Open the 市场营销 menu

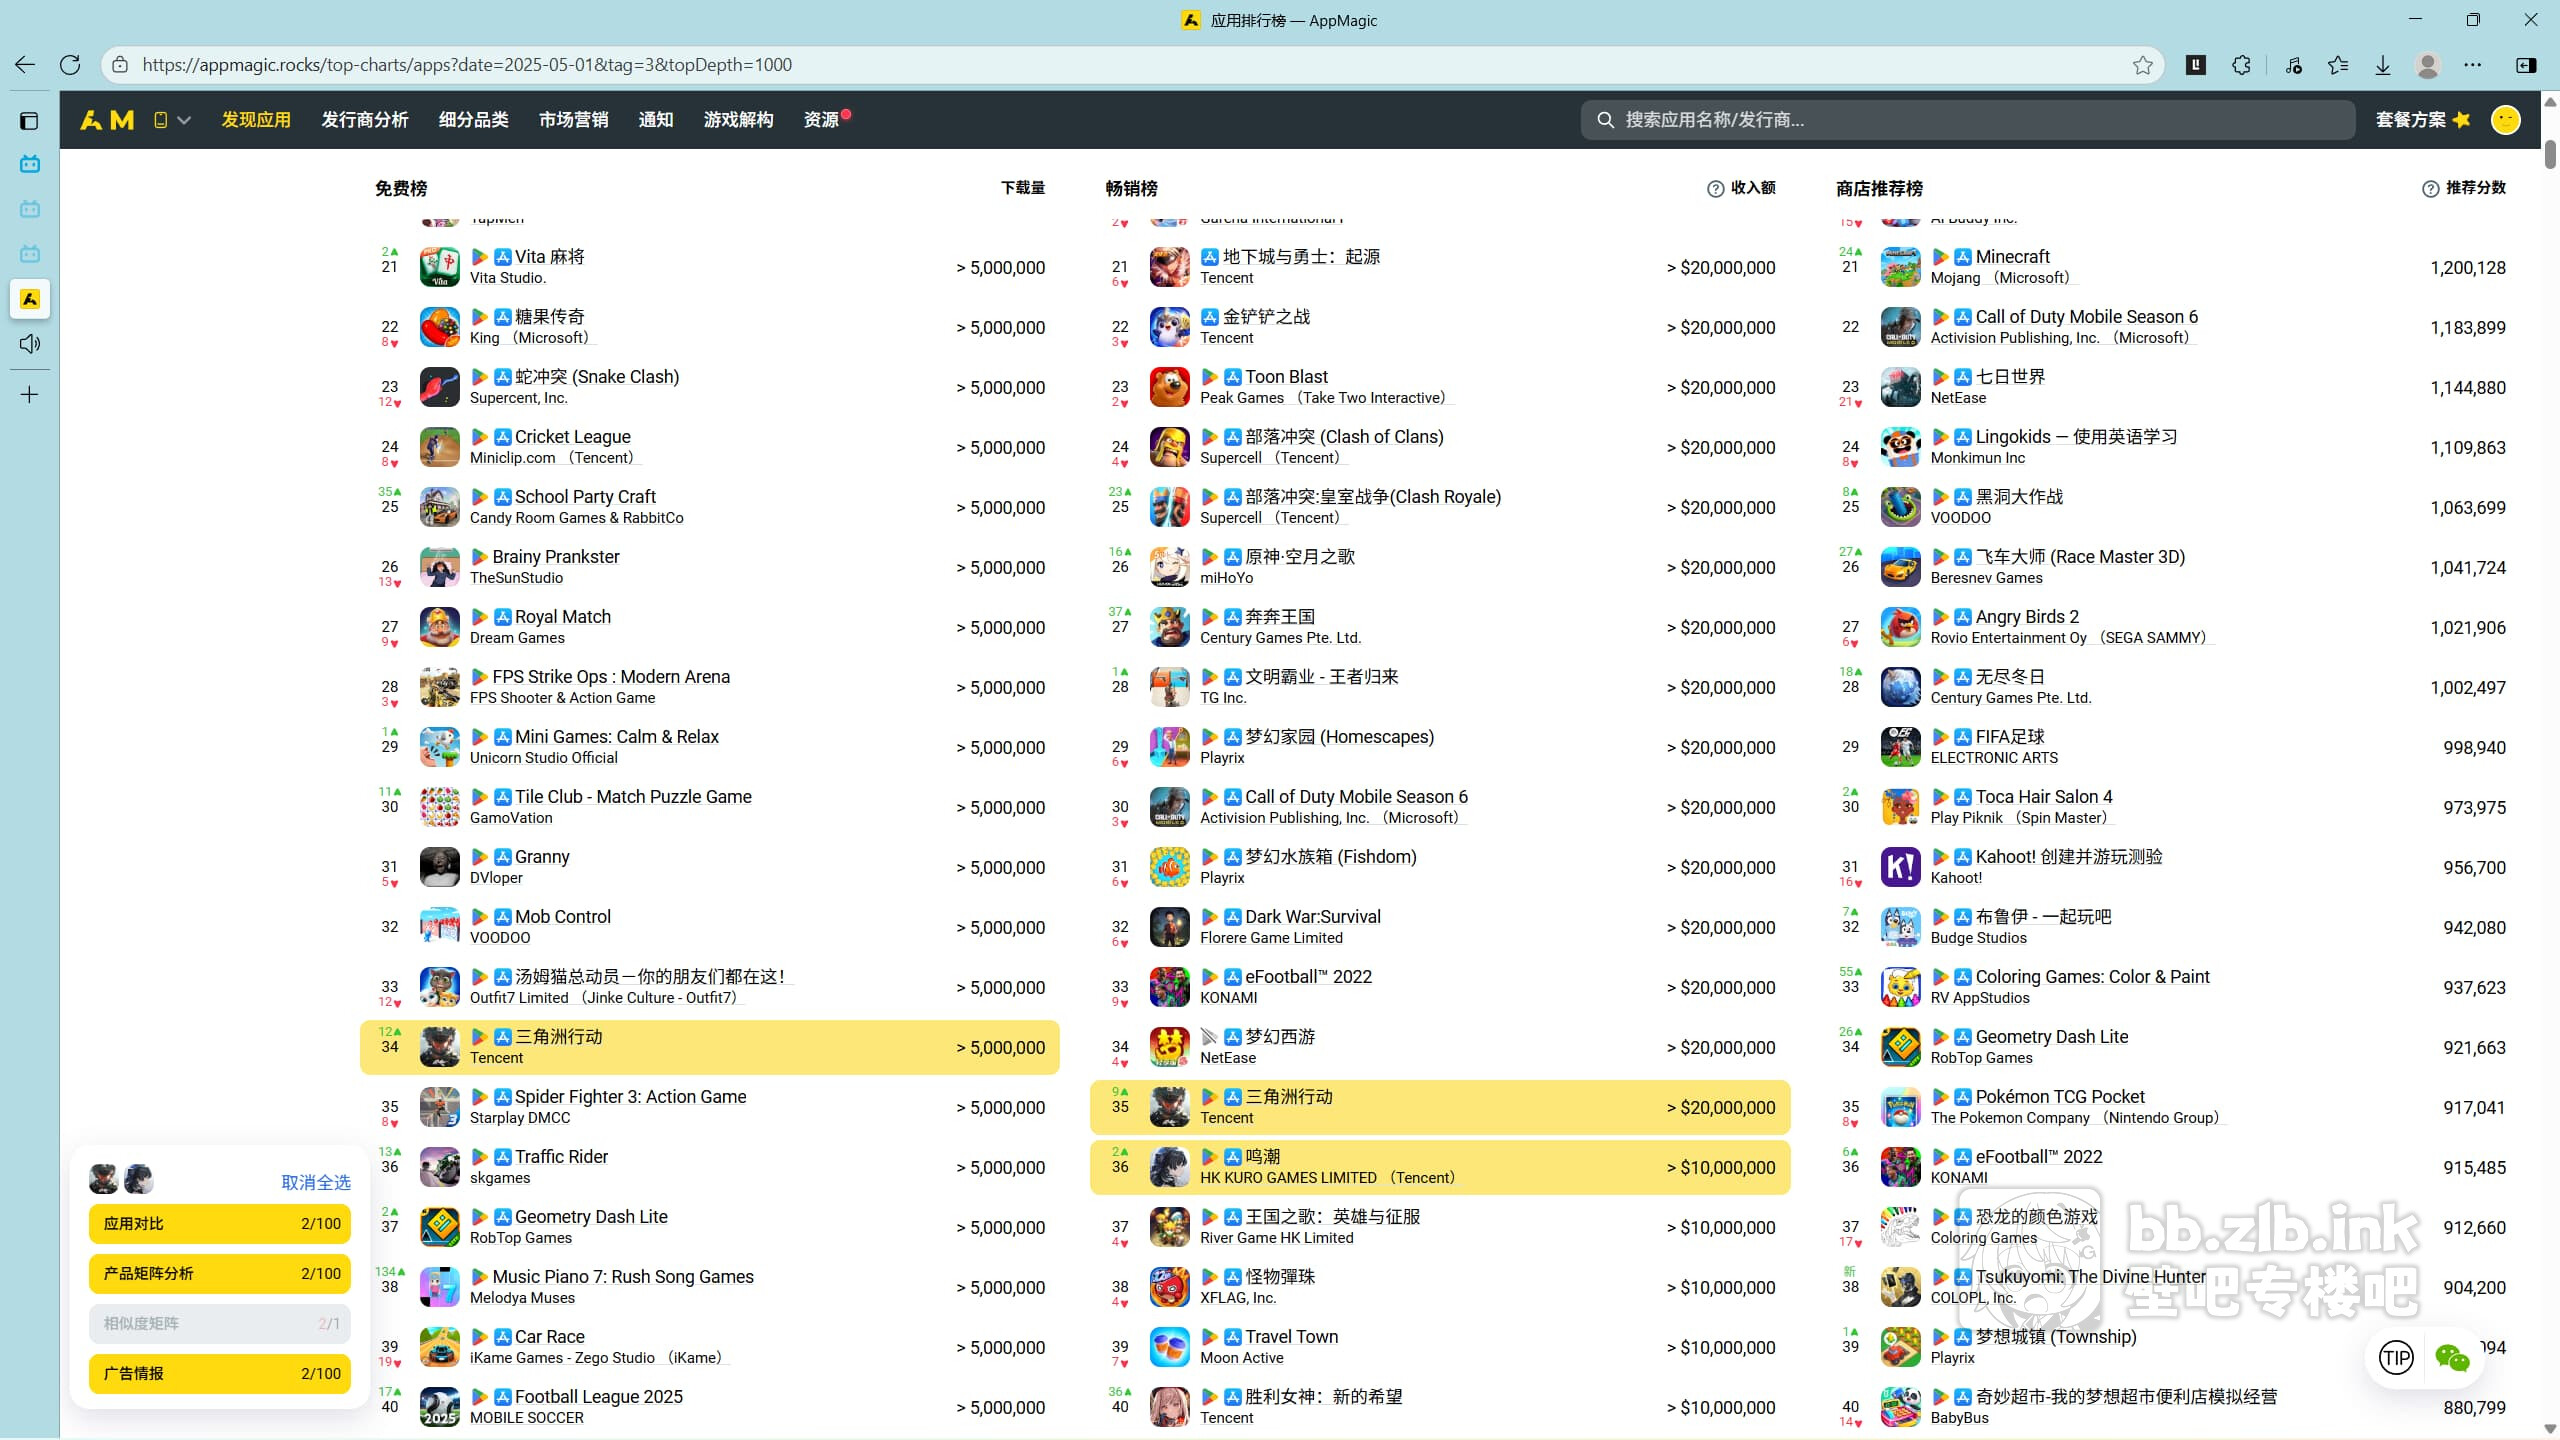(x=573, y=120)
